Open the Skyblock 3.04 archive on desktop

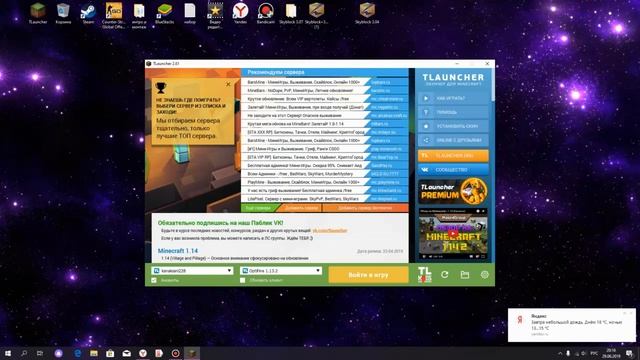pyautogui.click(x=367, y=13)
